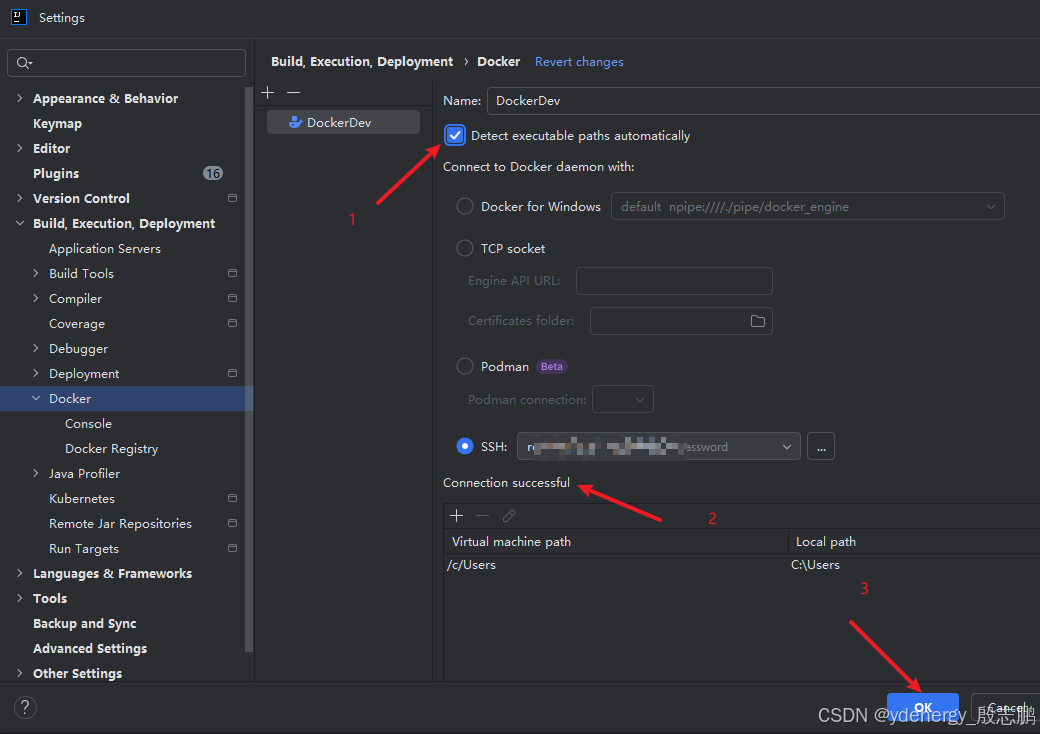Toggle Detect executable paths automatically checkbox
1040x734 pixels.
(456, 136)
